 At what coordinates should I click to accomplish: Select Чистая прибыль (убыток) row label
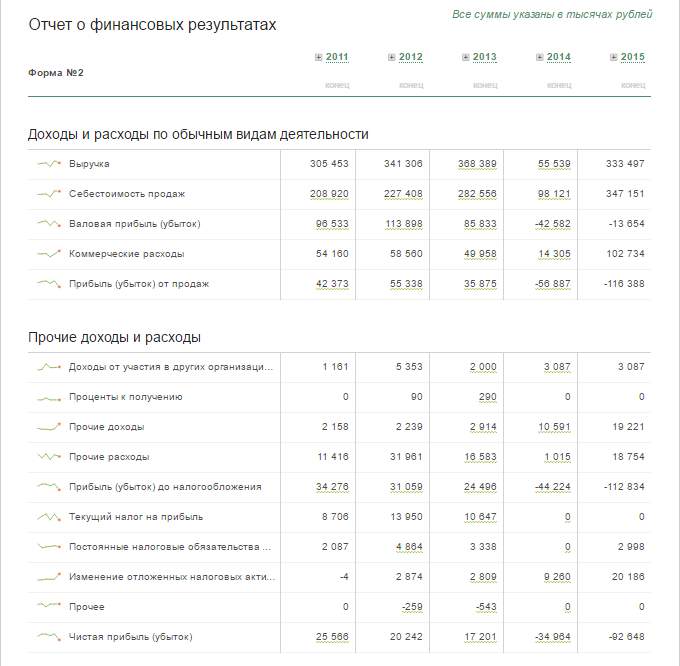click(131, 637)
